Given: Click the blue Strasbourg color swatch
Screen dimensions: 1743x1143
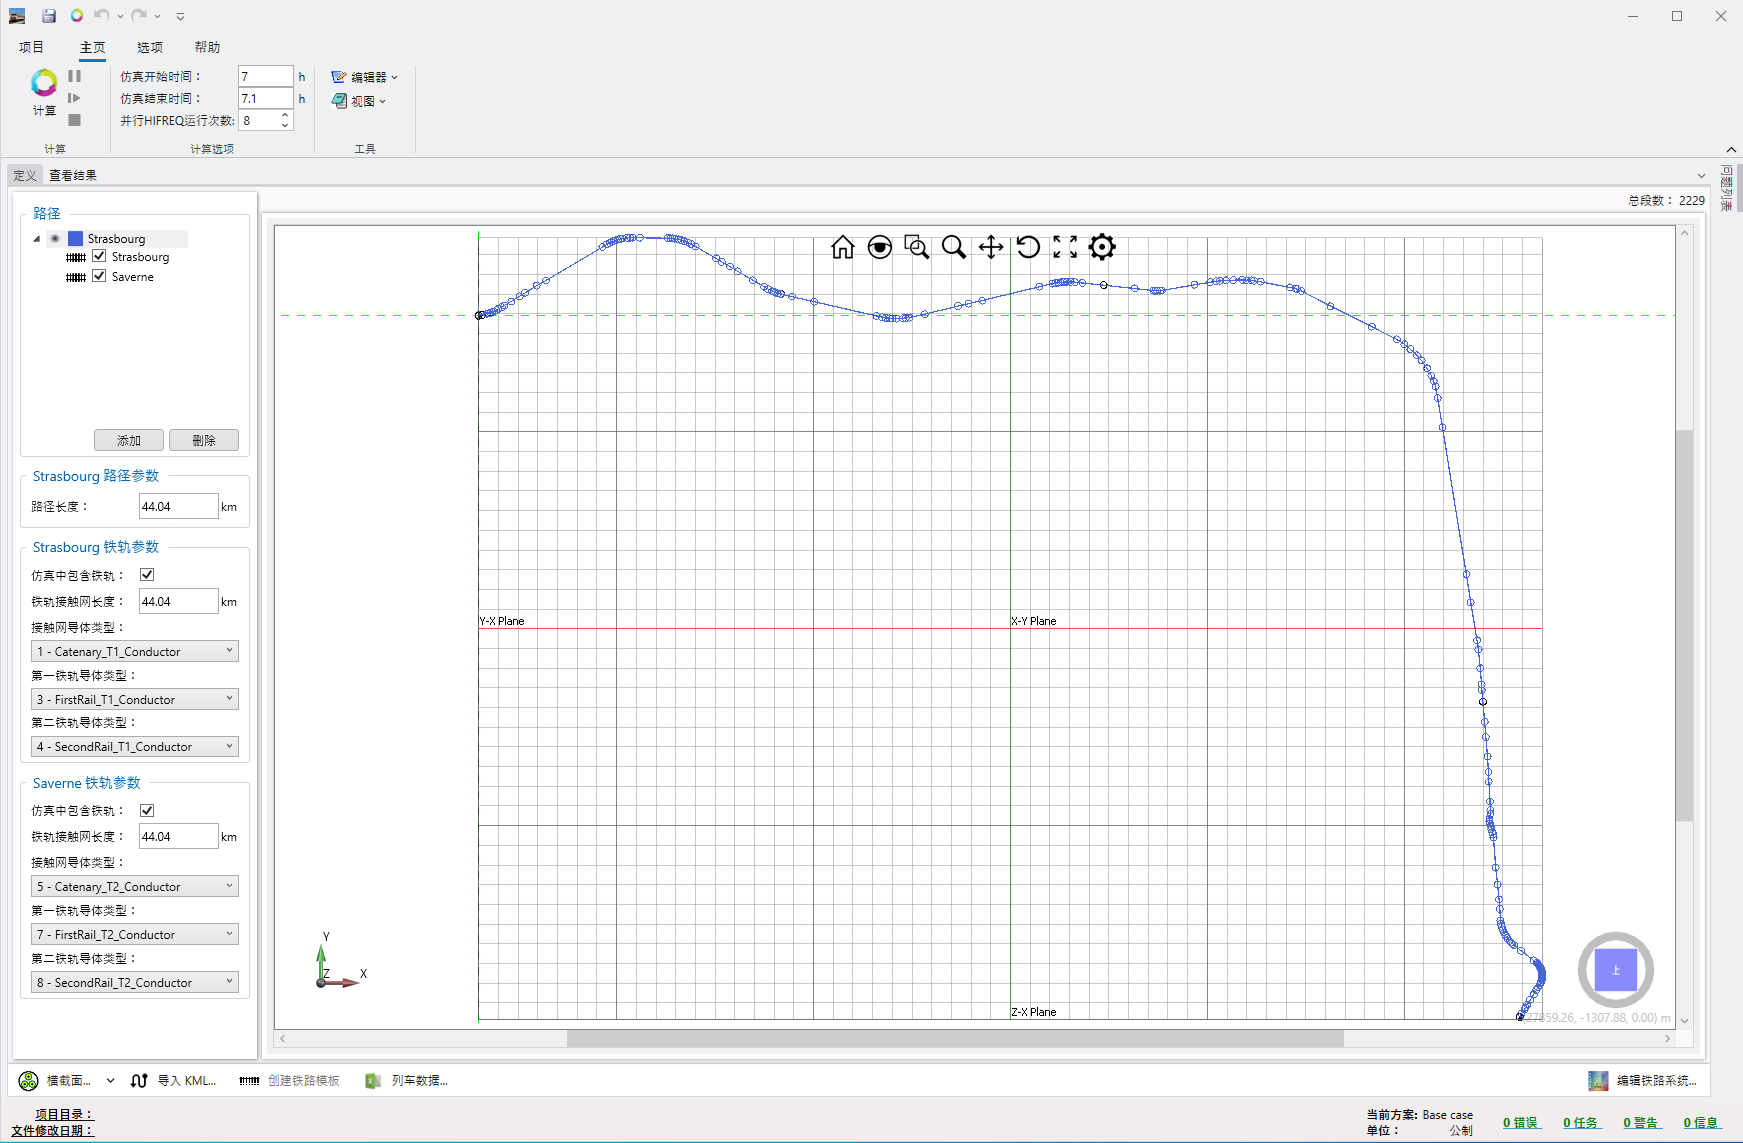Looking at the screenshot, I should 75,239.
